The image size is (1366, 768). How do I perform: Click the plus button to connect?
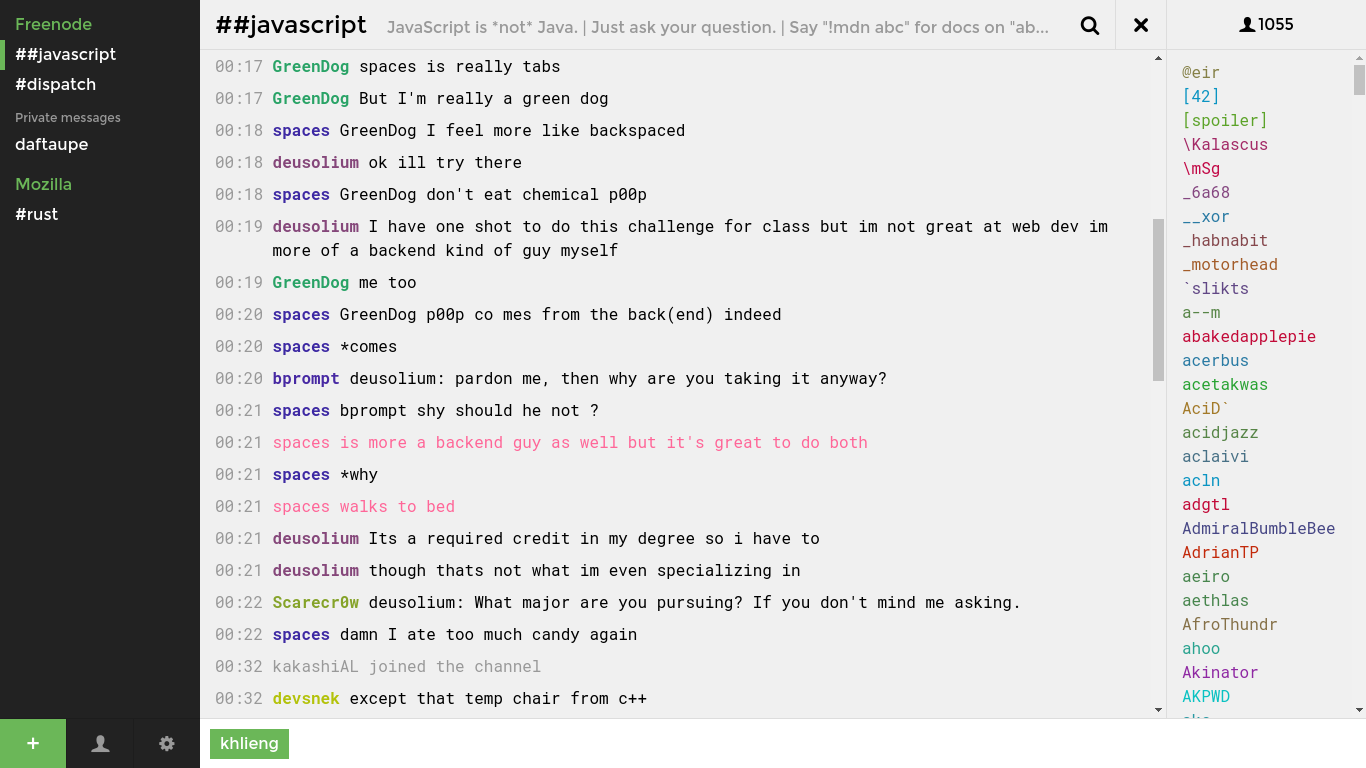(x=33, y=743)
